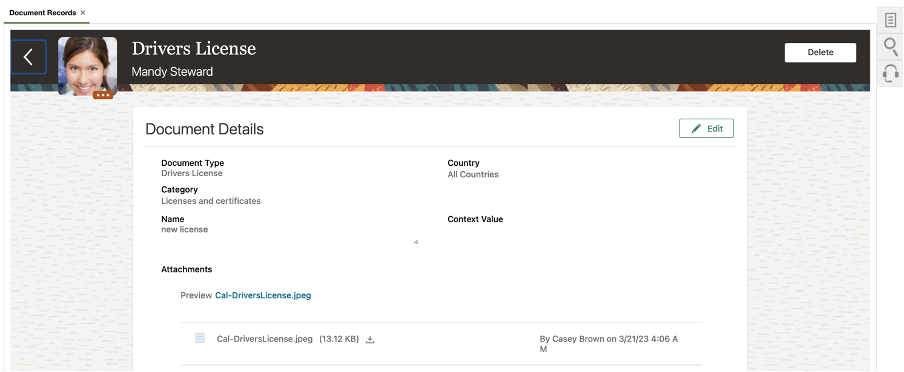Open the document list sidebar icon
This screenshot has height=372, width=904.
(x=890, y=20)
